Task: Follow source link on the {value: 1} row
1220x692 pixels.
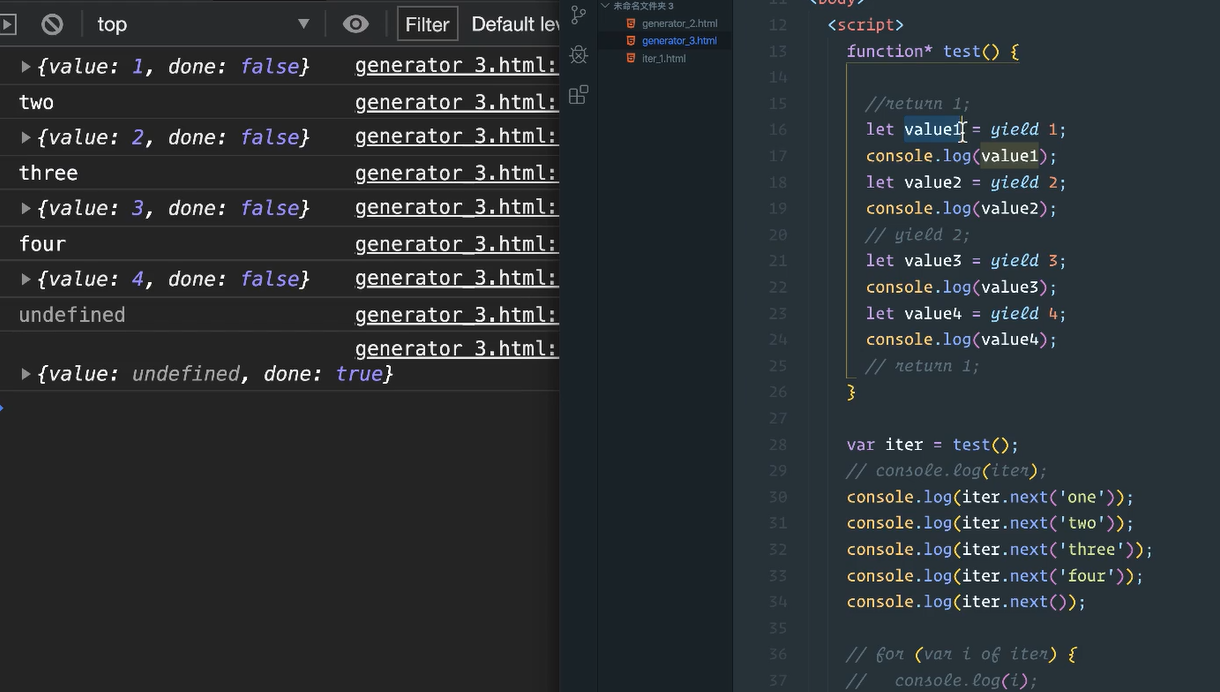Action: 457,66
